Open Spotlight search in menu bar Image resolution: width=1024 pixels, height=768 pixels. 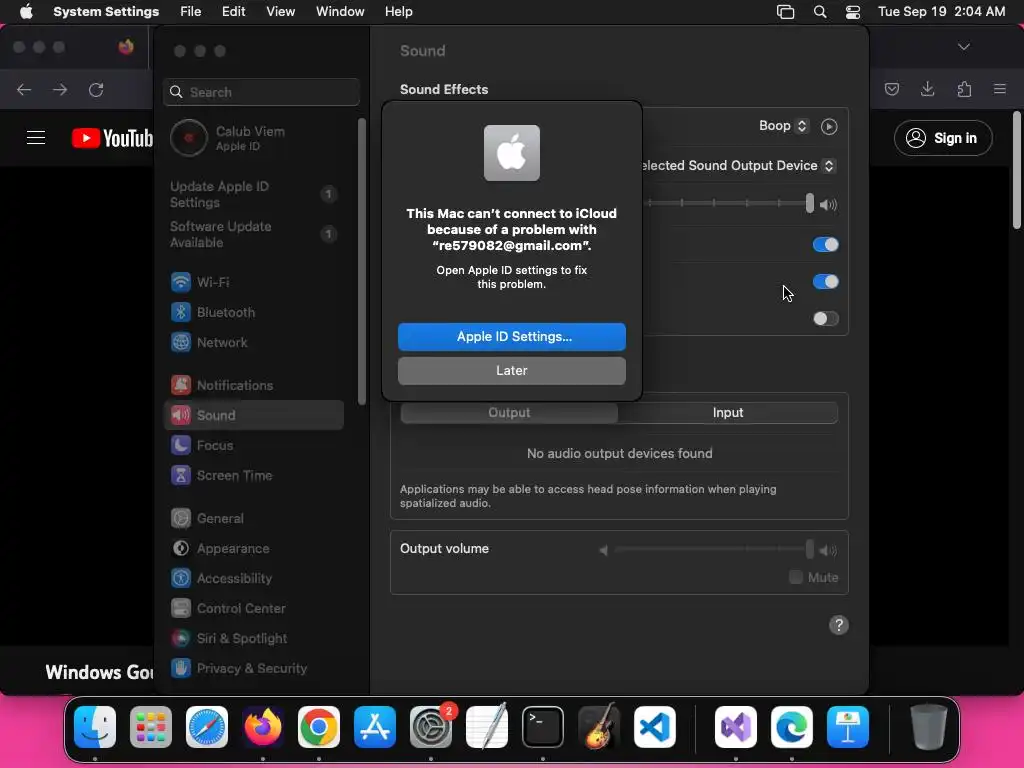click(820, 12)
